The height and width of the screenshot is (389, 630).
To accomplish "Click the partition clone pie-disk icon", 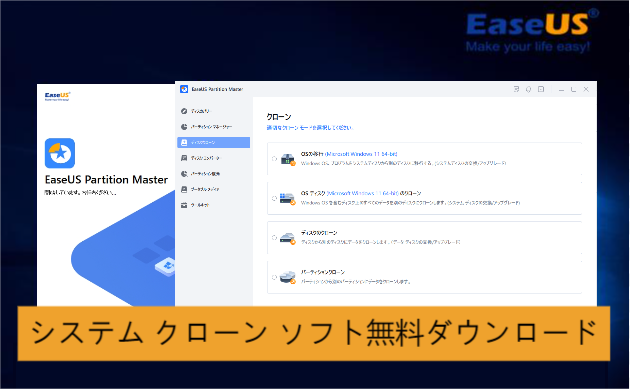I will (288, 277).
